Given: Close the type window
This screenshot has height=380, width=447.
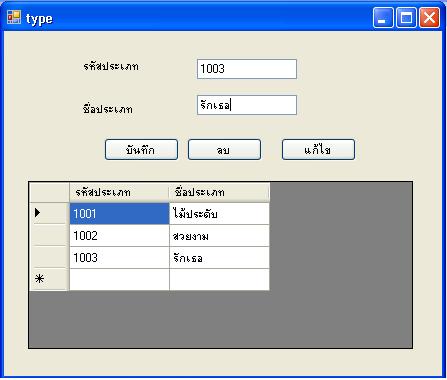Looking at the screenshot, I should (x=429, y=17).
